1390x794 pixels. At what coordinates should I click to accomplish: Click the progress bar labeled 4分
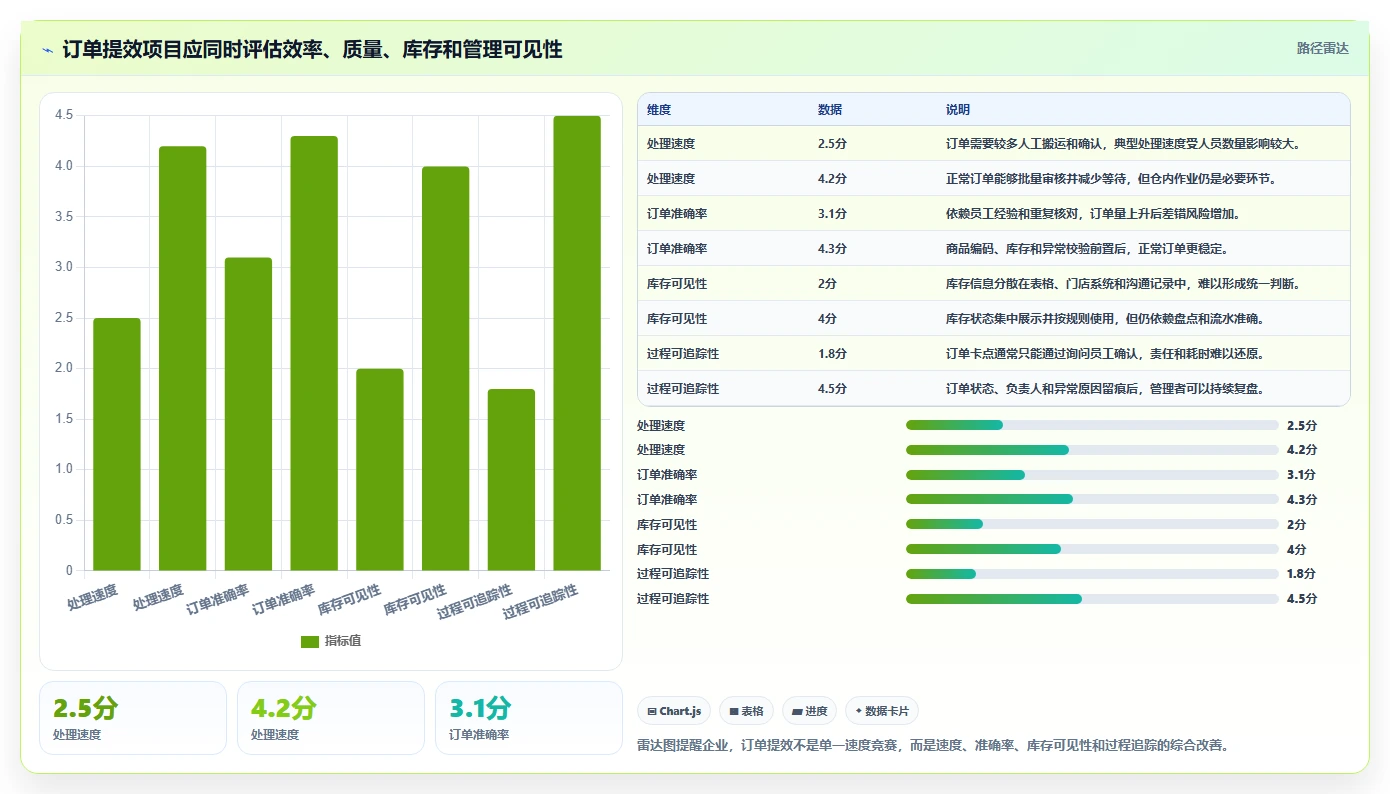[x=1092, y=549]
